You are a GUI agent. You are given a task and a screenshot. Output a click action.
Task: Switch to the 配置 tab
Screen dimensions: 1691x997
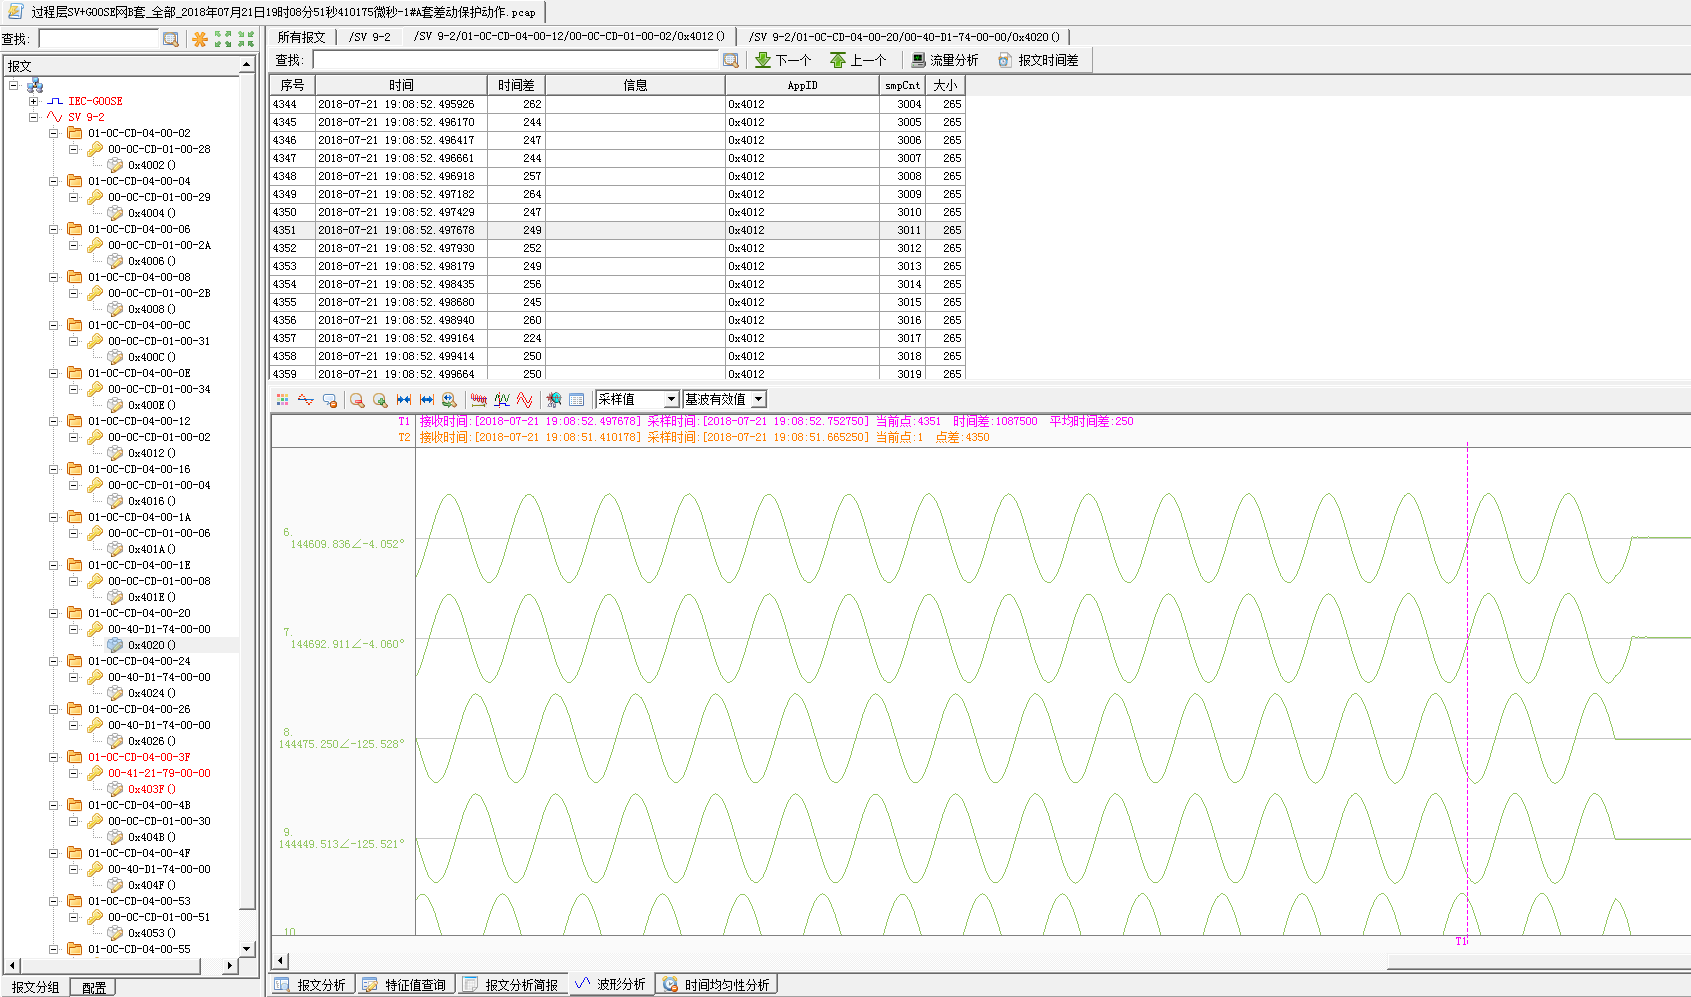[94, 987]
